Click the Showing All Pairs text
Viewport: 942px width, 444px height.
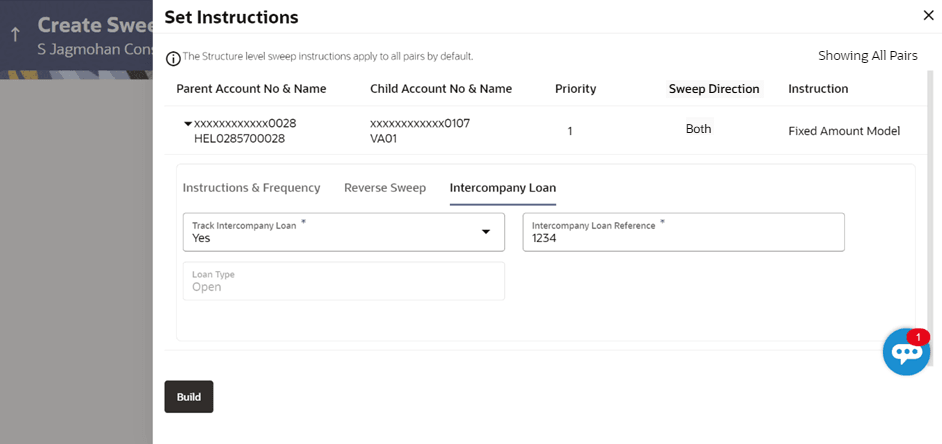coord(866,56)
